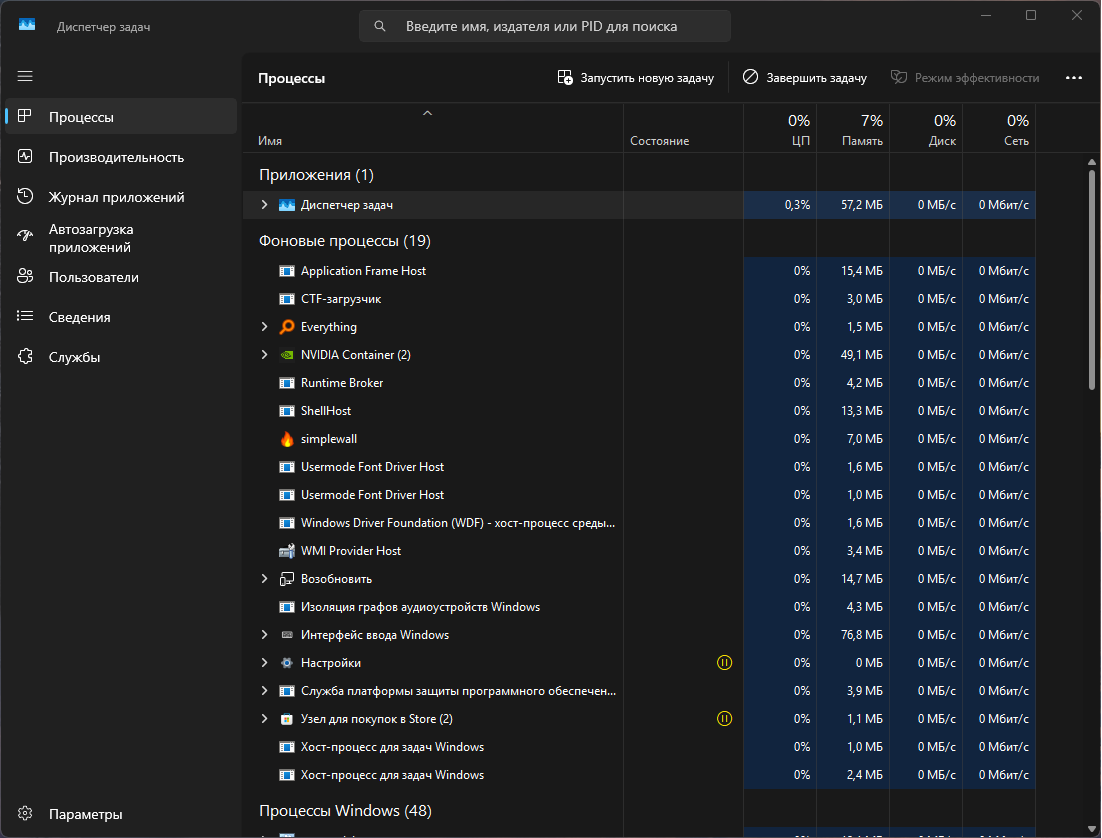Click Запустить новую задачу button
This screenshot has width=1102, height=838.
[635, 78]
